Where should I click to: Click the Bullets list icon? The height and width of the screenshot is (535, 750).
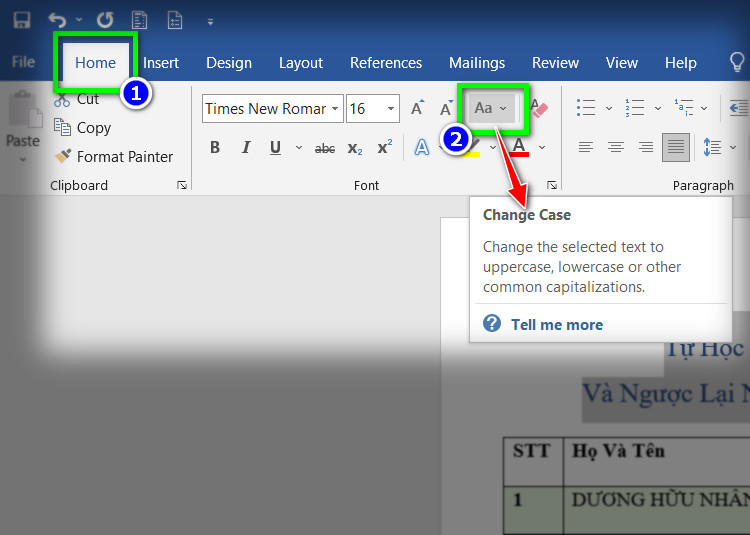(586, 108)
